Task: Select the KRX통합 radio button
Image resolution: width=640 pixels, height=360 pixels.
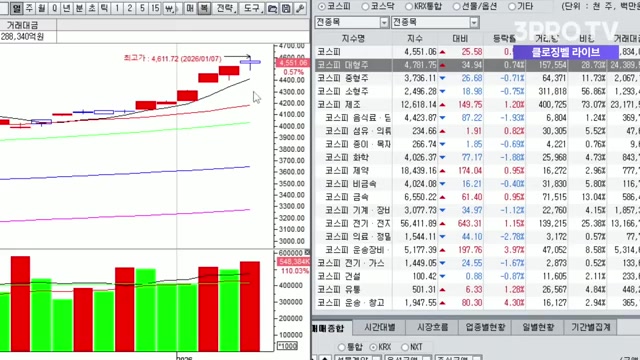Action: [x=409, y=7]
